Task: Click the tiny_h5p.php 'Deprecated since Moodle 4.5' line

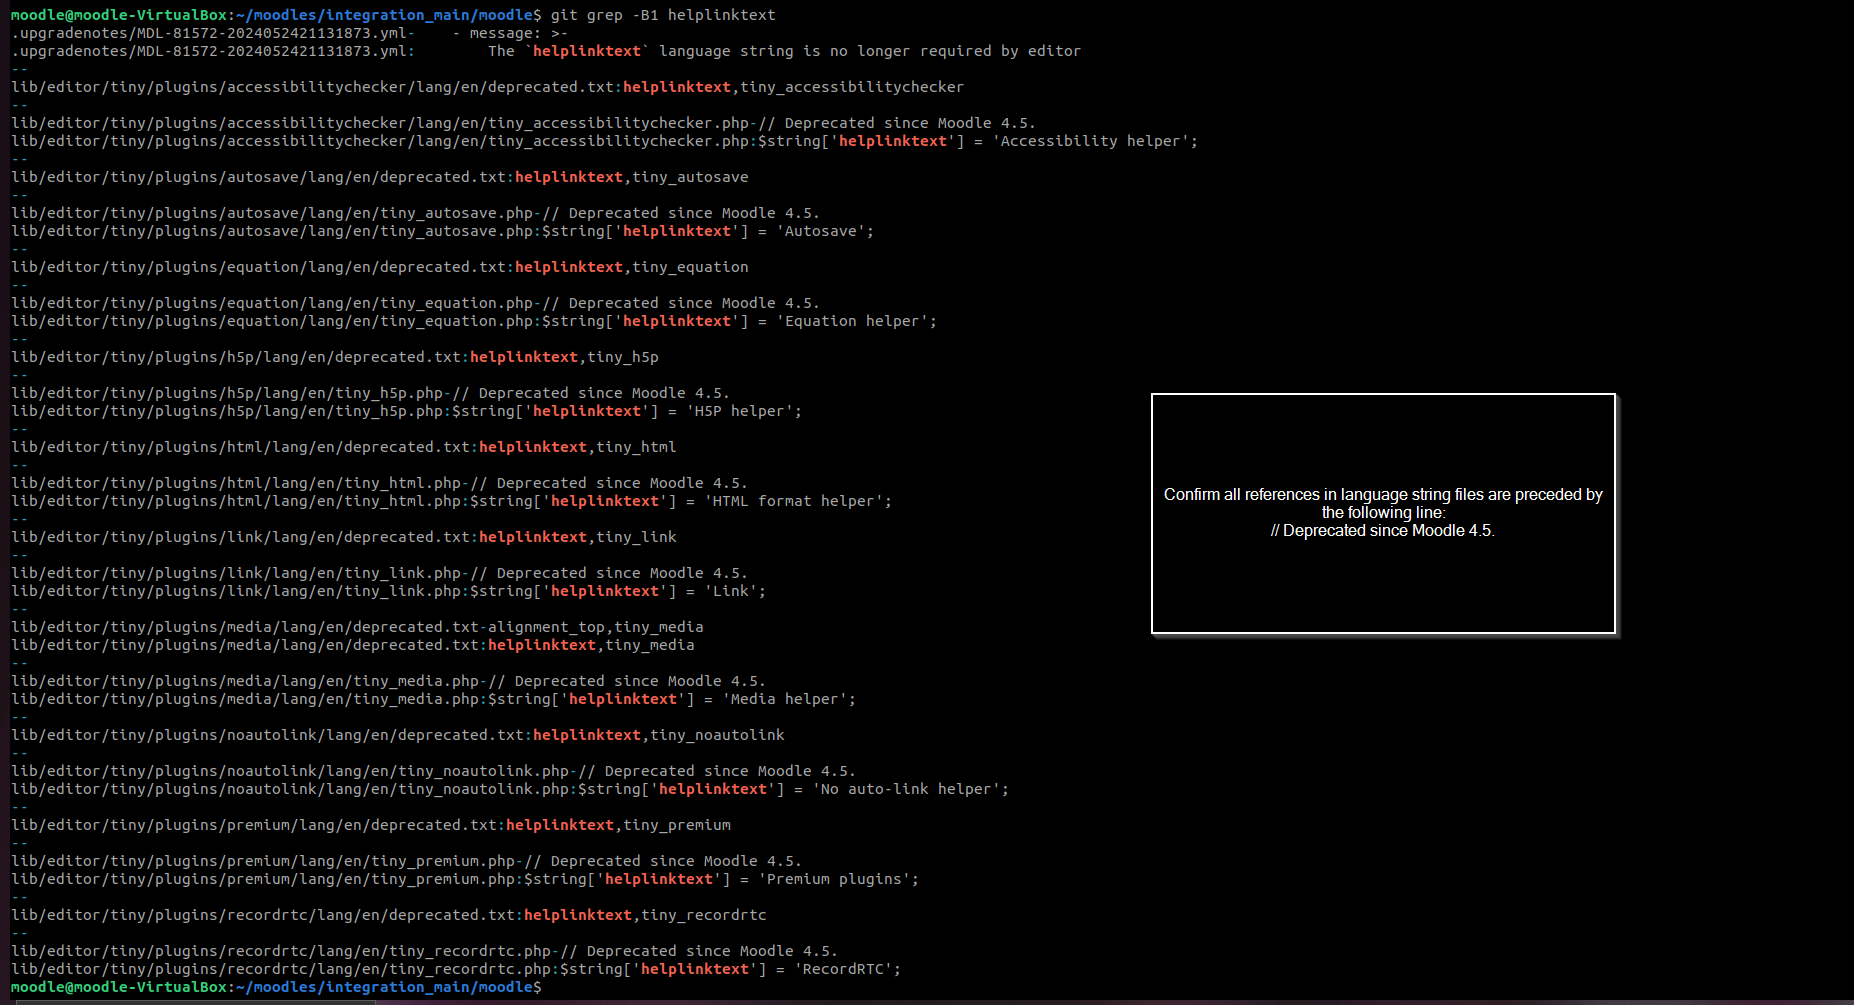Action: pos(371,393)
